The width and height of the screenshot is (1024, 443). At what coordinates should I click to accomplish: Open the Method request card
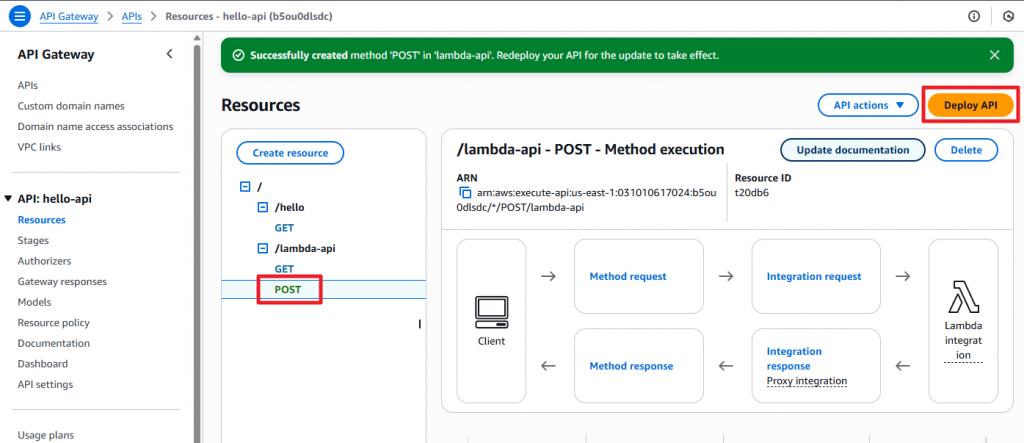coord(639,276)
